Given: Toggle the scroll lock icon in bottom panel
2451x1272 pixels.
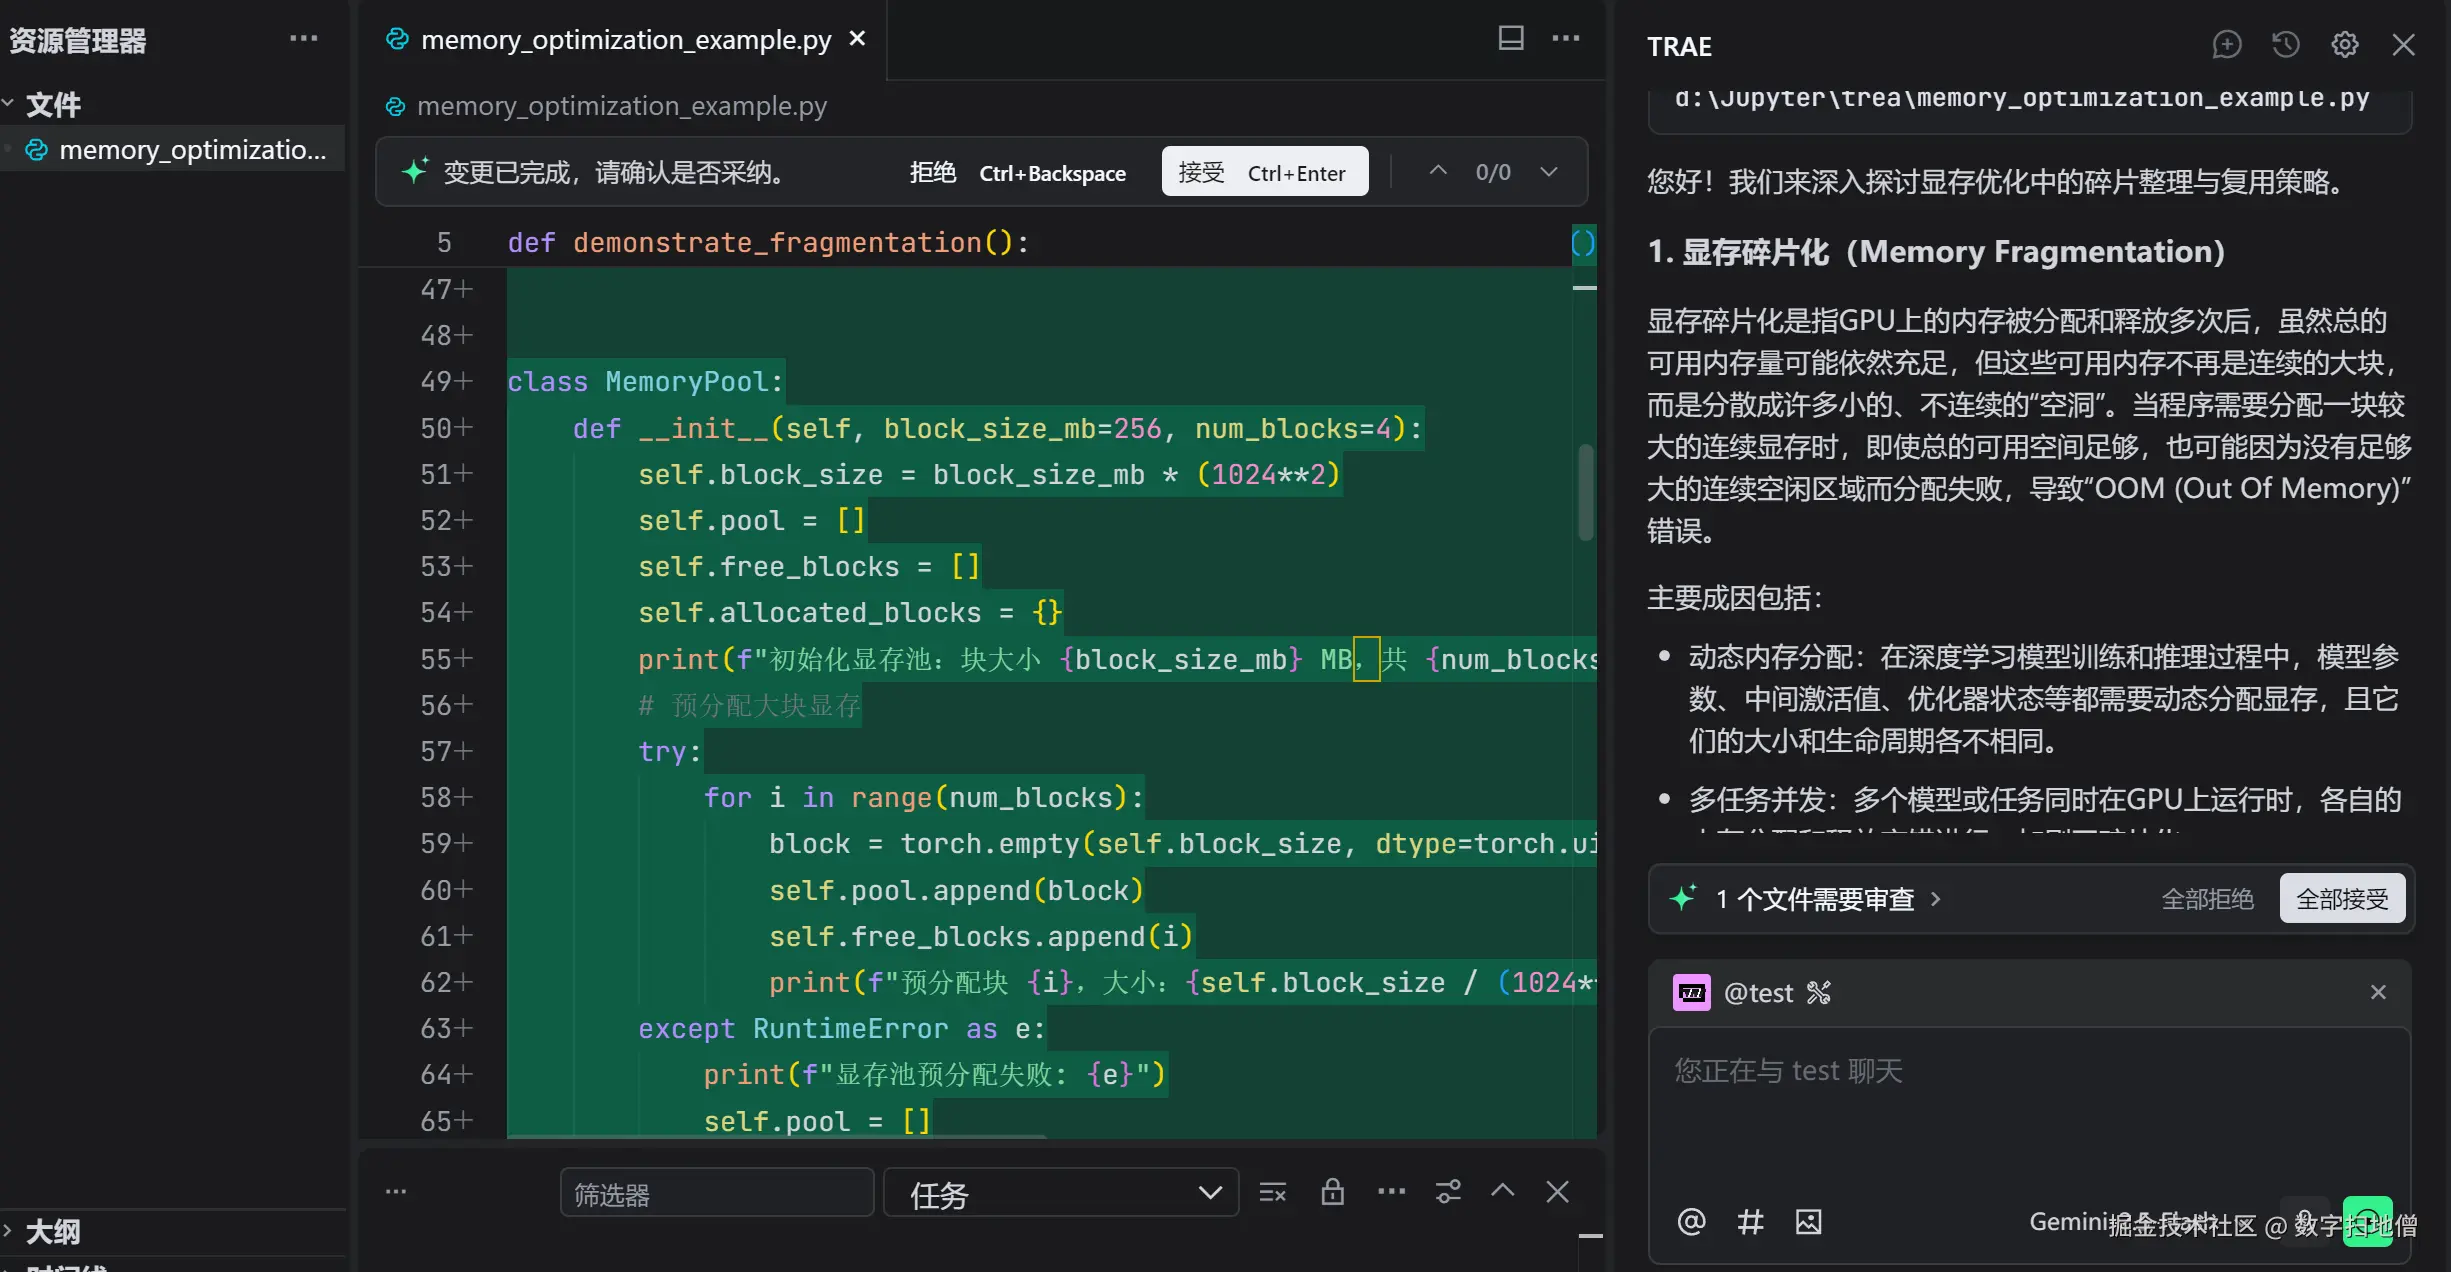Looking at the screenshot, I should pos(1332,1192).
